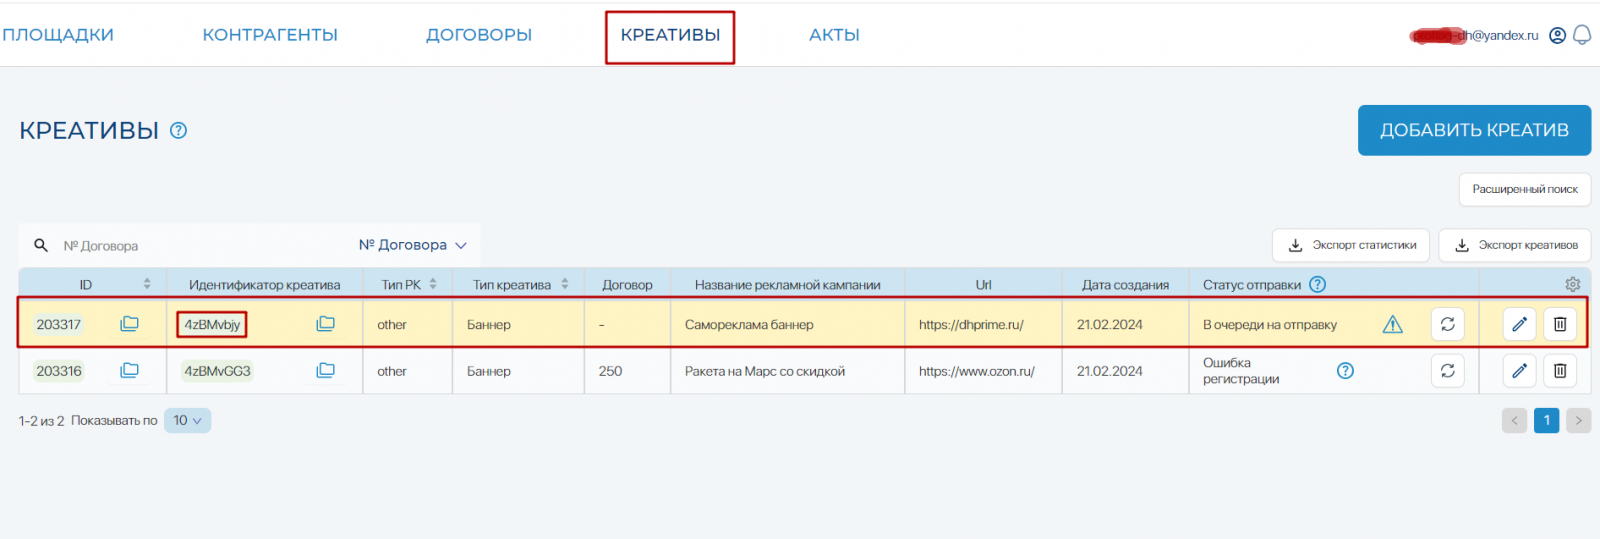Delete creative 203317 using trash icon
The width and height of the screenshot is (1600, 539).
(1560, 324)
